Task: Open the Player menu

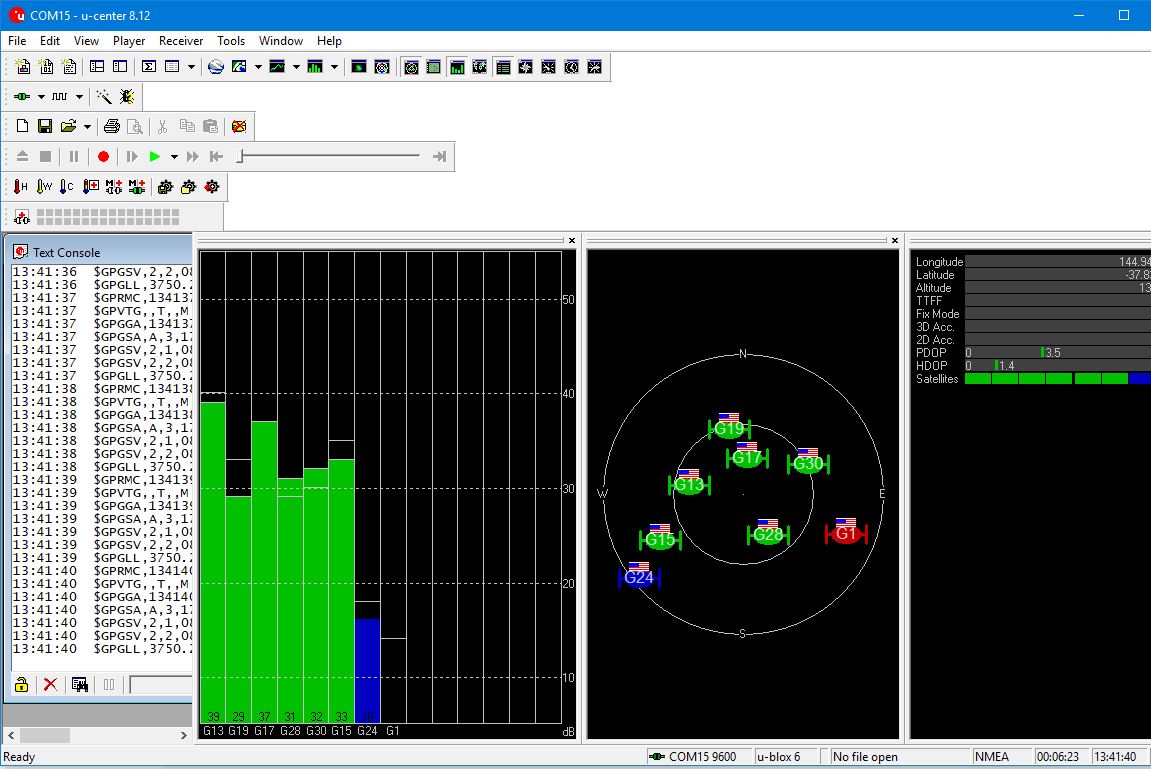Action: [128, 40]
